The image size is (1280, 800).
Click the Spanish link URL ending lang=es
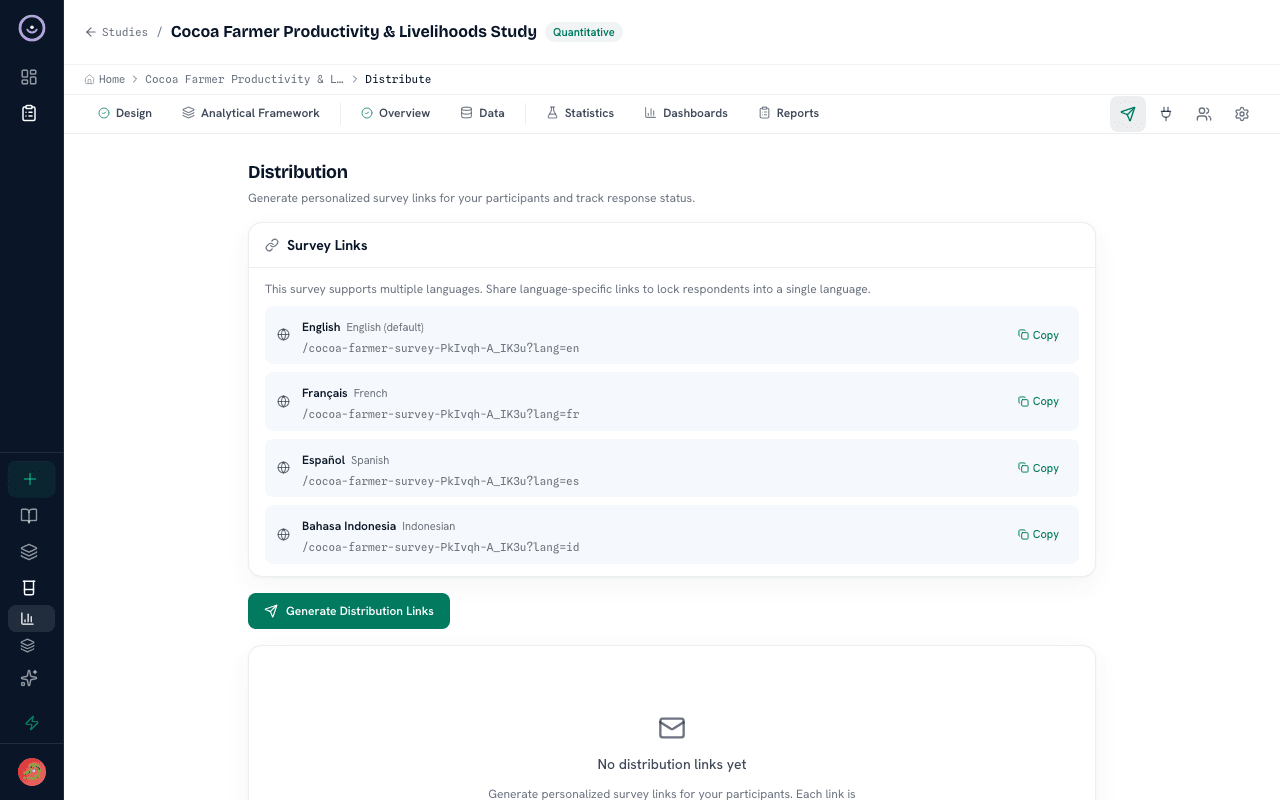point(441,481)
